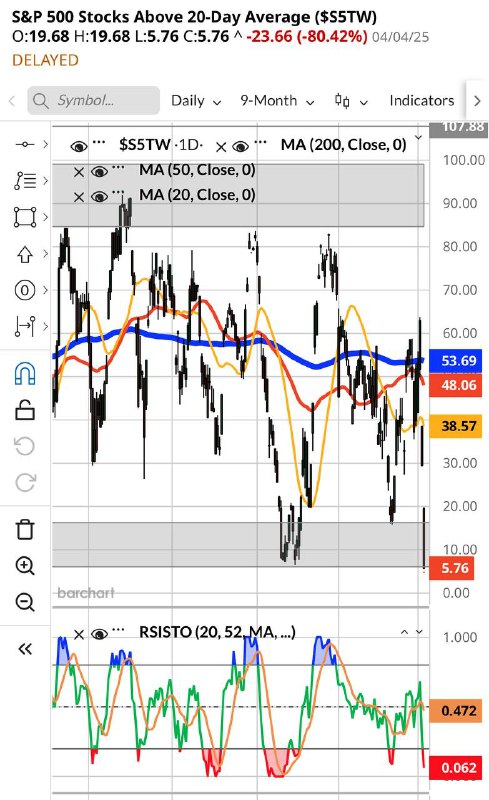
Task: Zoom out with the magnifier minus
Action: tap(25, 602)
